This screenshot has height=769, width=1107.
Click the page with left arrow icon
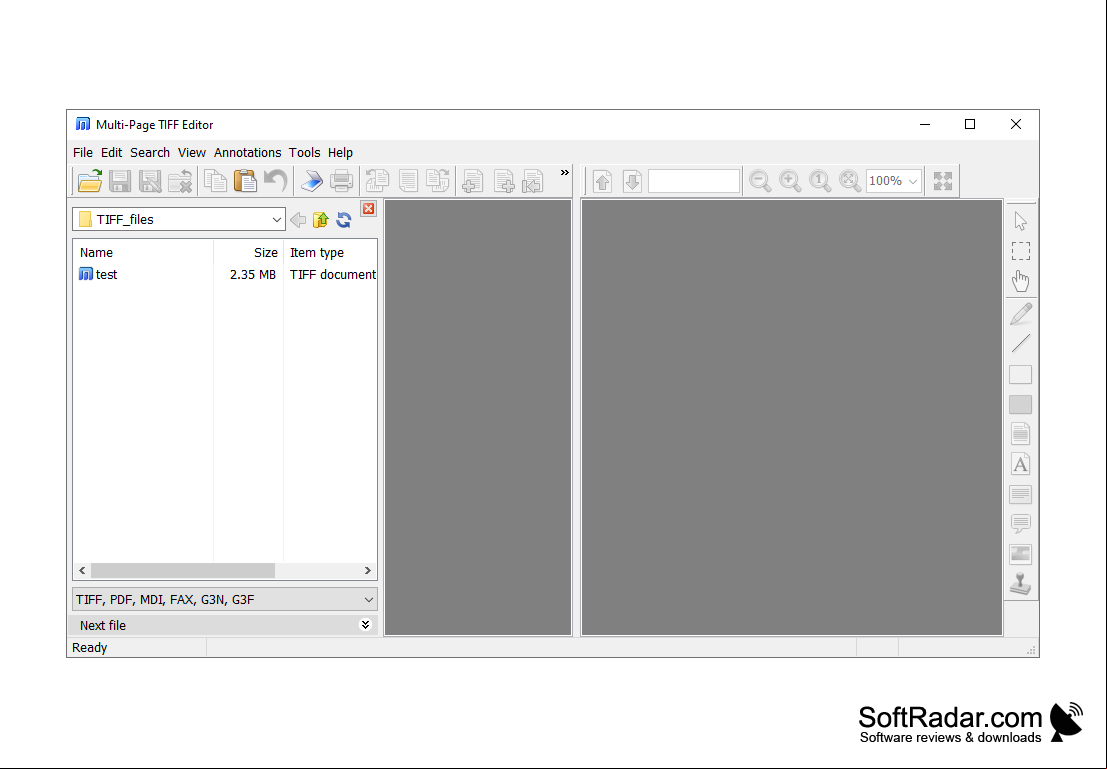point(533,181)
